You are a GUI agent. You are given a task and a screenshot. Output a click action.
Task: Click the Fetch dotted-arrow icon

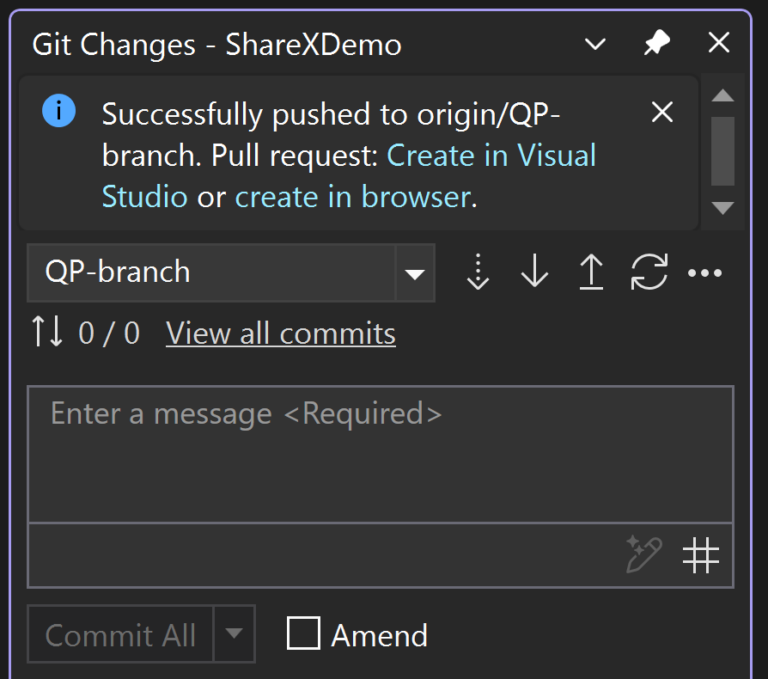(478, 273)
